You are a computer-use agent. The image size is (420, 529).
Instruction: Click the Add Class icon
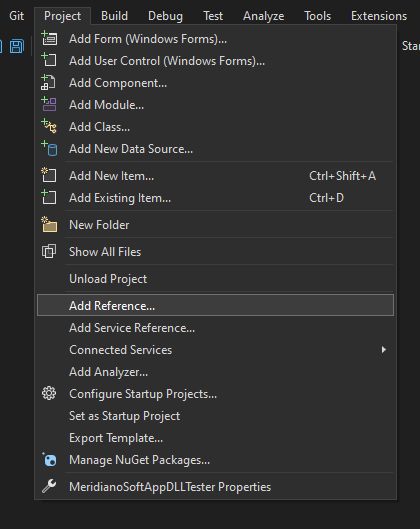[49, 127]
